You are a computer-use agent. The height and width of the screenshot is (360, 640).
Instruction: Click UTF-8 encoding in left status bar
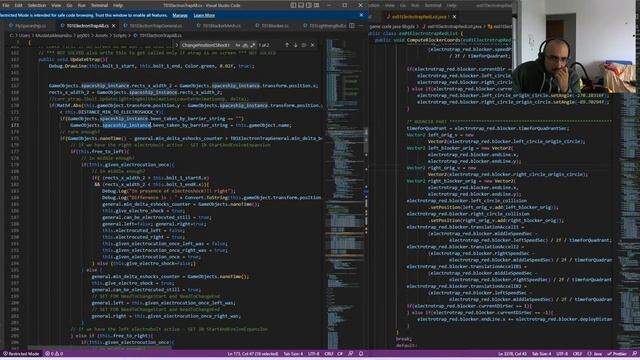click(x=313, y=354)
